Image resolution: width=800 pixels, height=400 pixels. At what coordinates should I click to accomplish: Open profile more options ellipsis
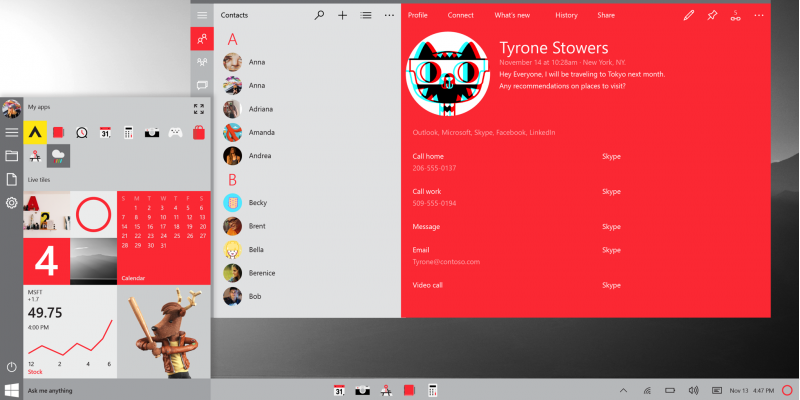[x=759, y=15]
